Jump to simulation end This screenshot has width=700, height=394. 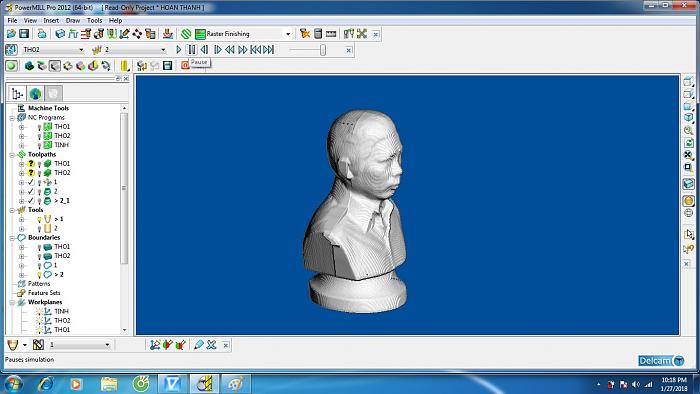(x=268, y=50)
